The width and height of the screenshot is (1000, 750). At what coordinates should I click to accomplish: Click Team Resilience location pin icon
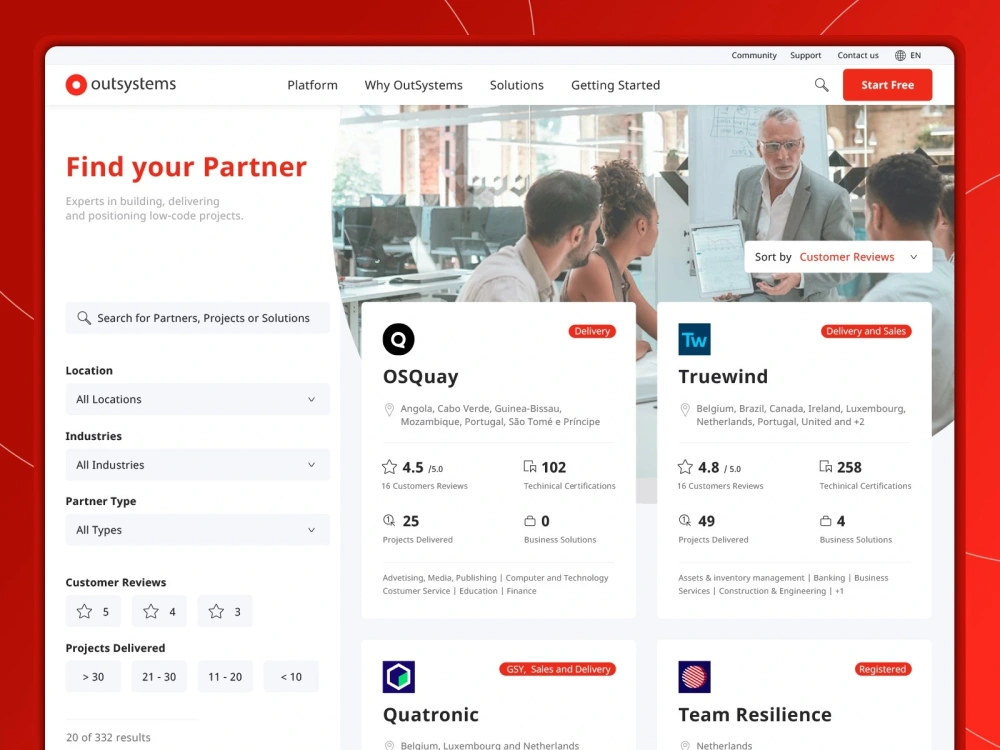click(x=685, y=745)
